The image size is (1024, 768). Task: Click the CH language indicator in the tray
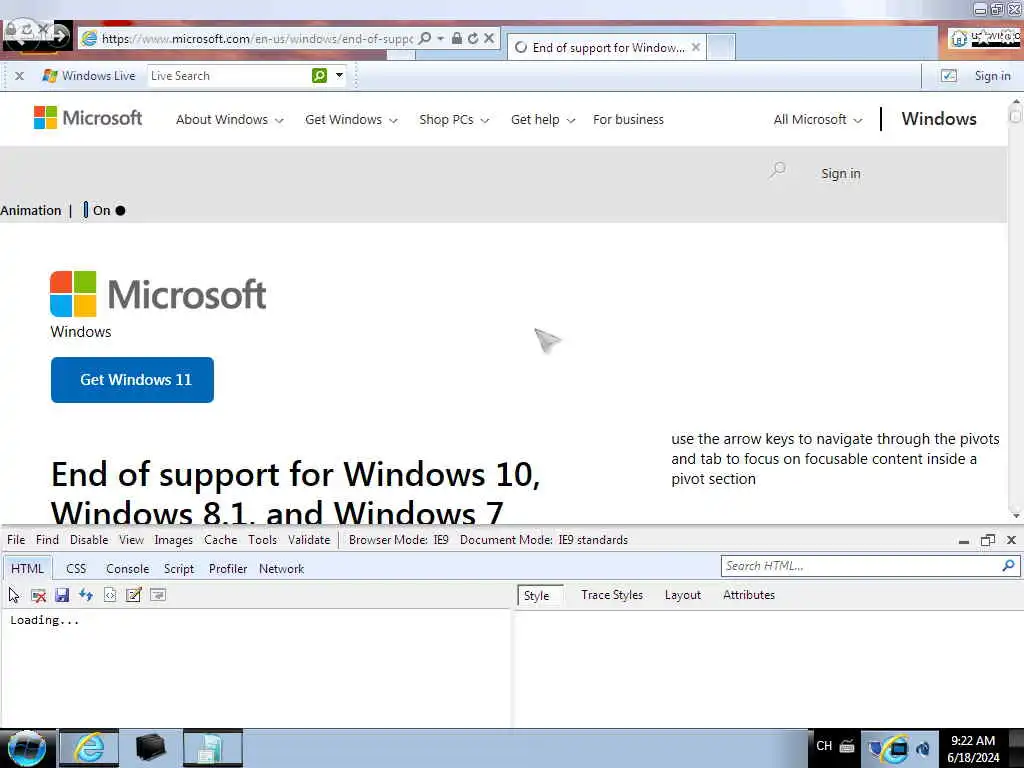[824, 746]
